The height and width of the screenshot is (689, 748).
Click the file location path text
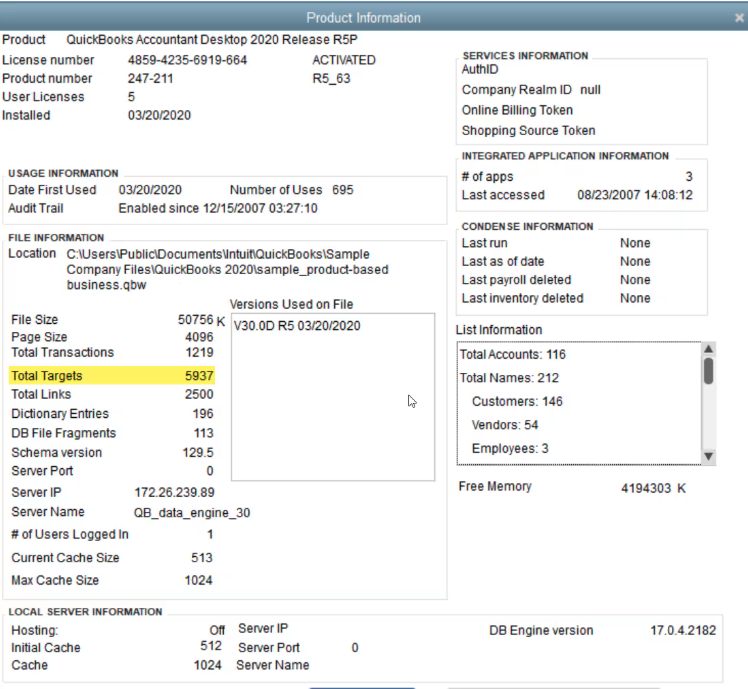227,270
